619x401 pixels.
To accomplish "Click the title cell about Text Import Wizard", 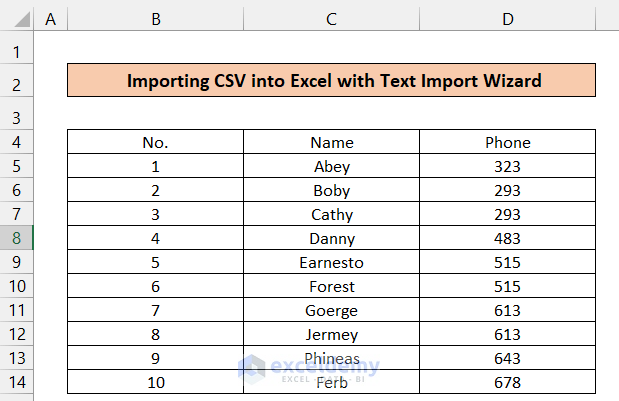I will pos(331,81).
